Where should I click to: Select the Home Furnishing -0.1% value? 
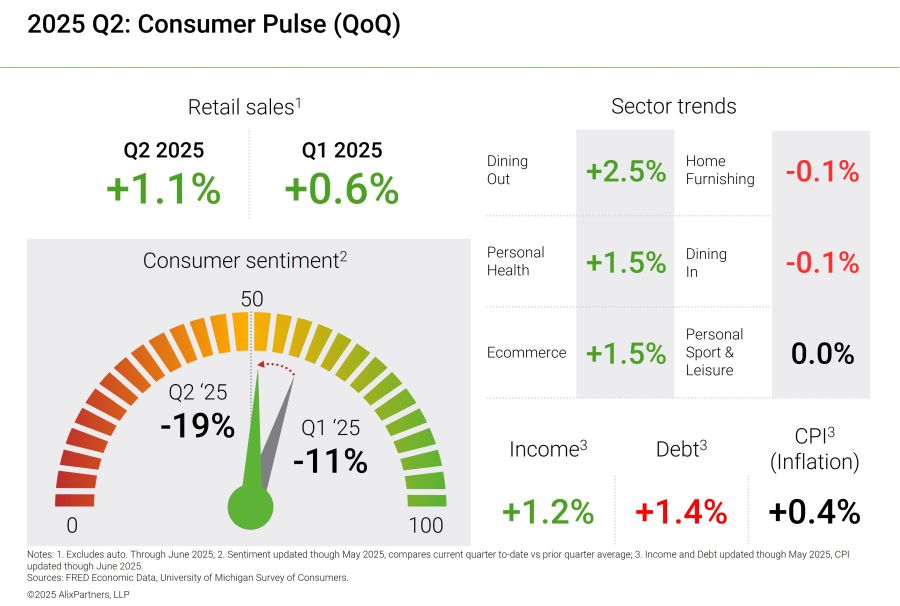[x=822, y=171]
